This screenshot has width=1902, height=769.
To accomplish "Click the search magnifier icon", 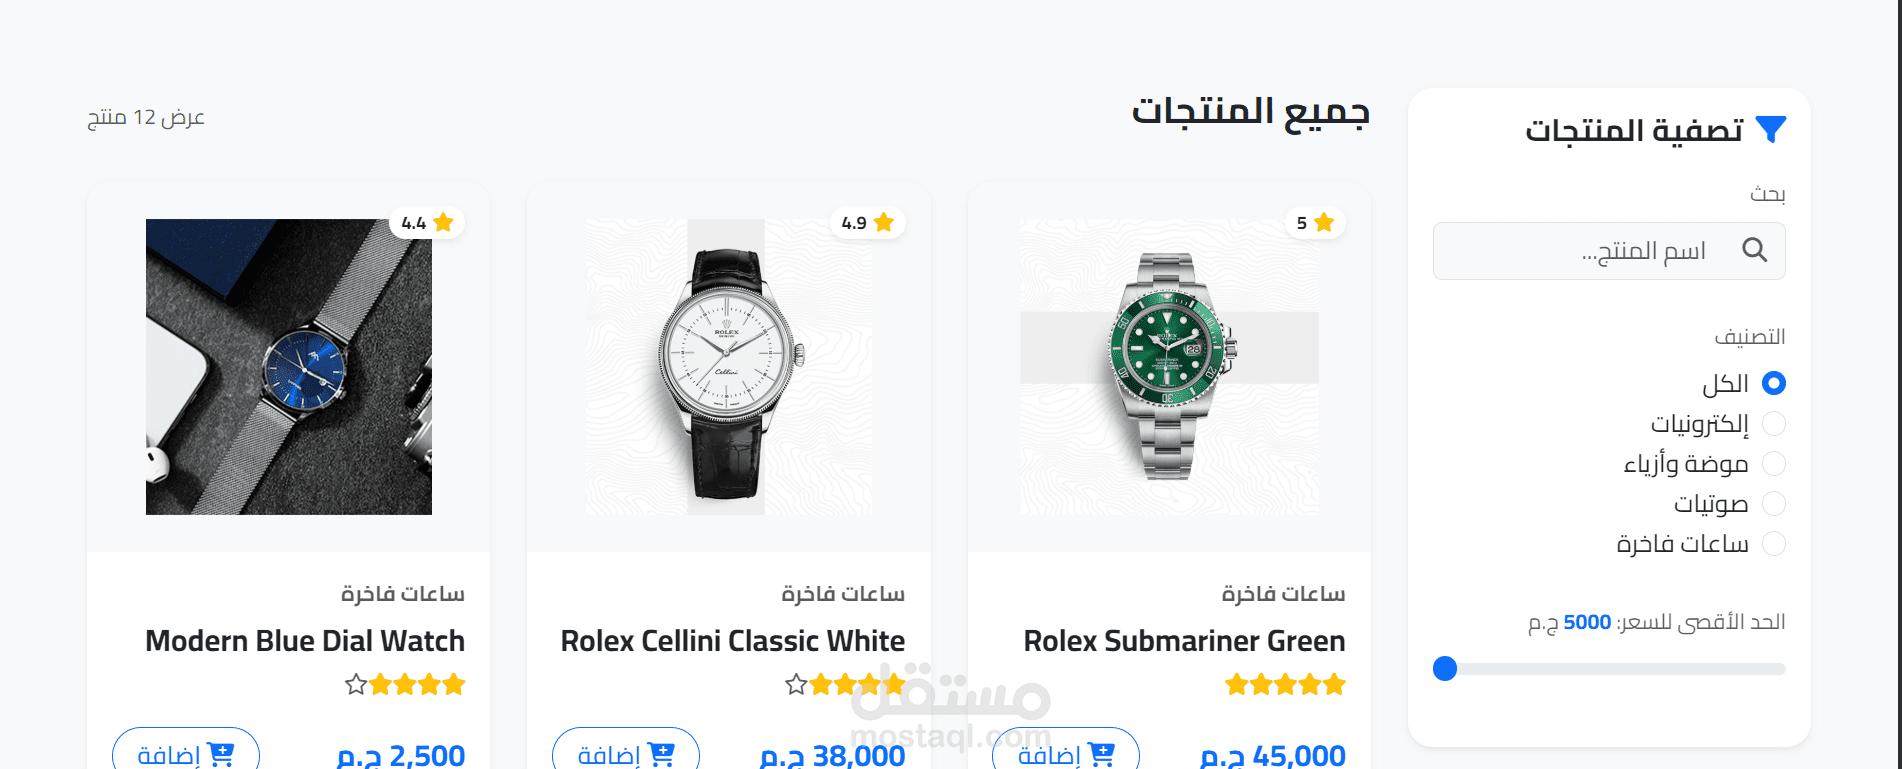I will coord(1755,250).
